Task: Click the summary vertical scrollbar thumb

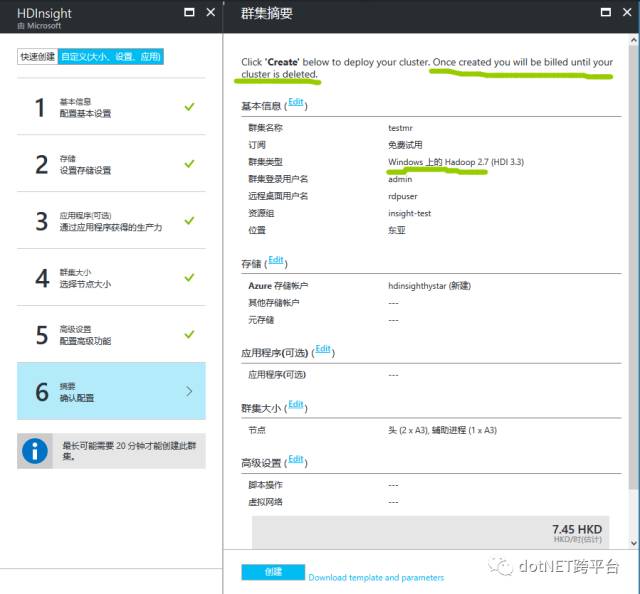Action: click(x=633, y=267)
